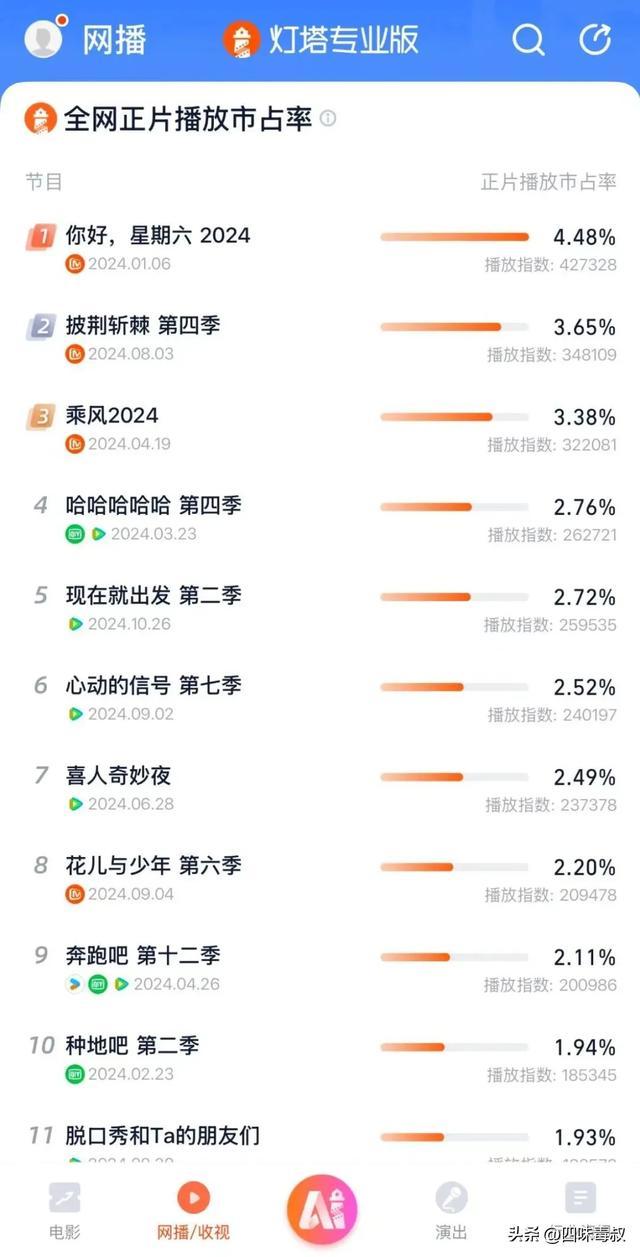Click the 乘风2024 program title

pos(112,416)
